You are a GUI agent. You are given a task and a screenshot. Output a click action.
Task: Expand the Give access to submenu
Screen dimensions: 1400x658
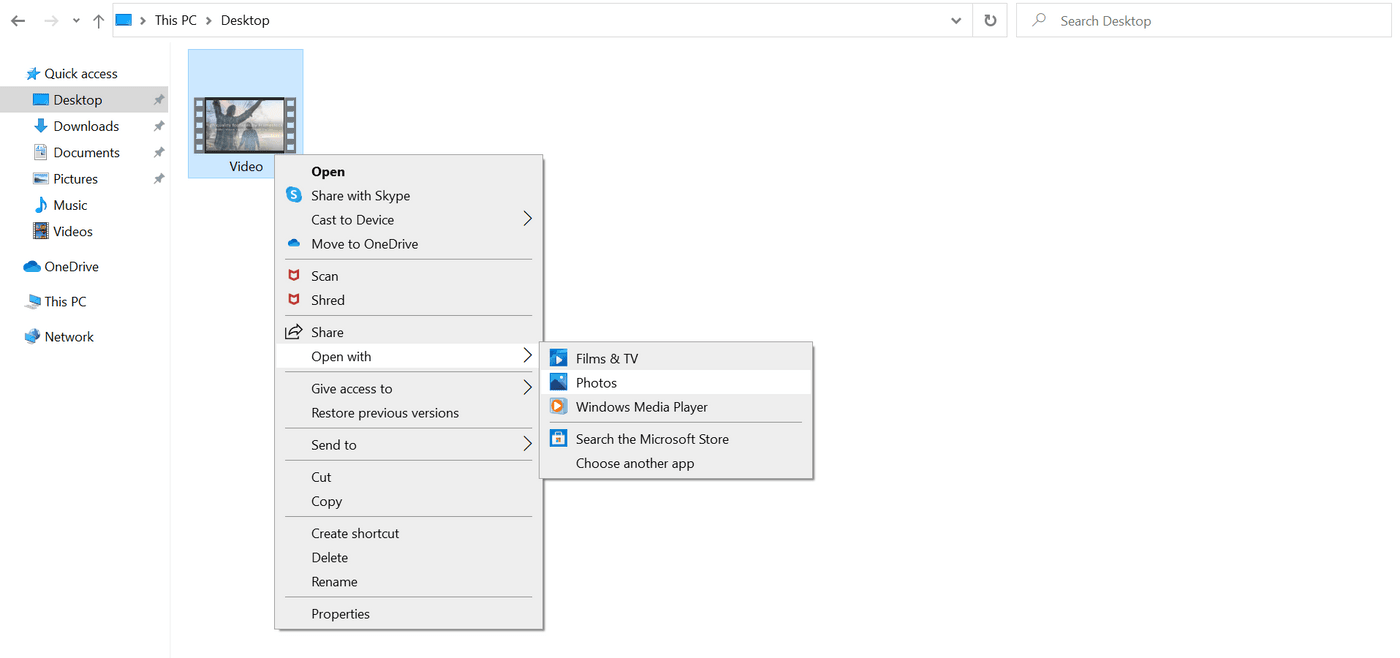coord(527,387)
